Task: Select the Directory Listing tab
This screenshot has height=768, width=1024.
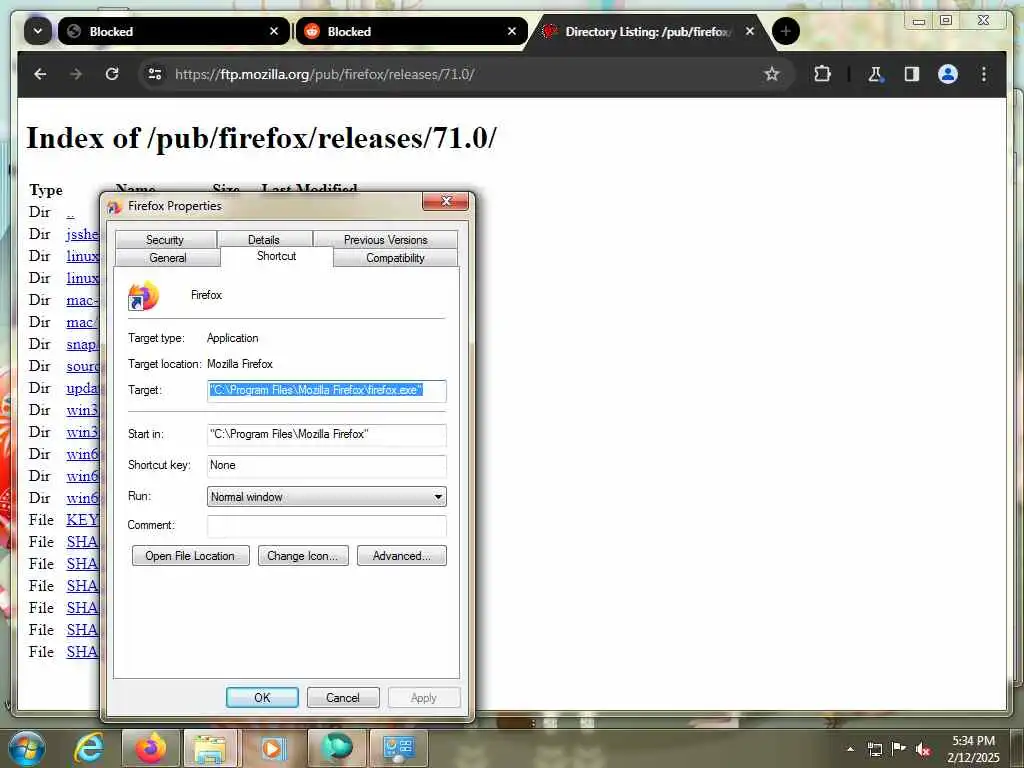Action: pos(649,31)
